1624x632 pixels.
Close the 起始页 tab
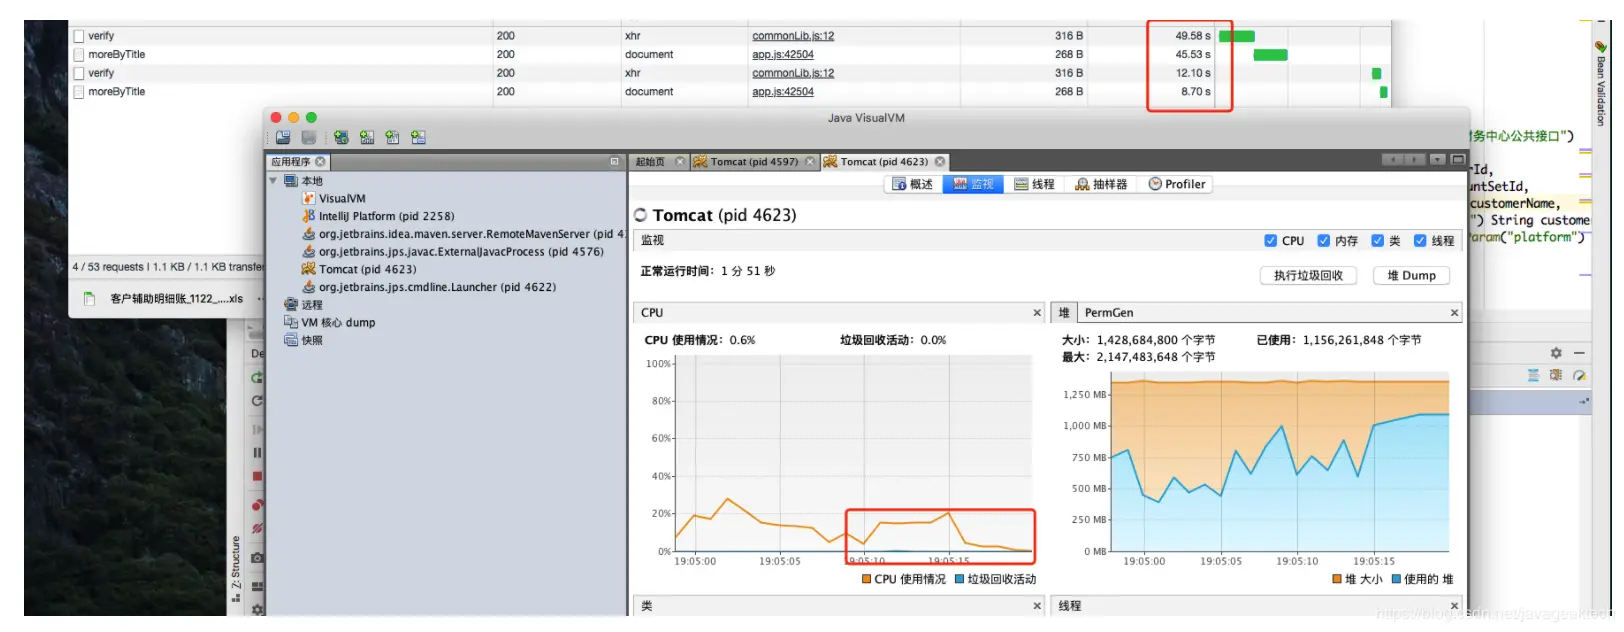click(x=680, y=161)
